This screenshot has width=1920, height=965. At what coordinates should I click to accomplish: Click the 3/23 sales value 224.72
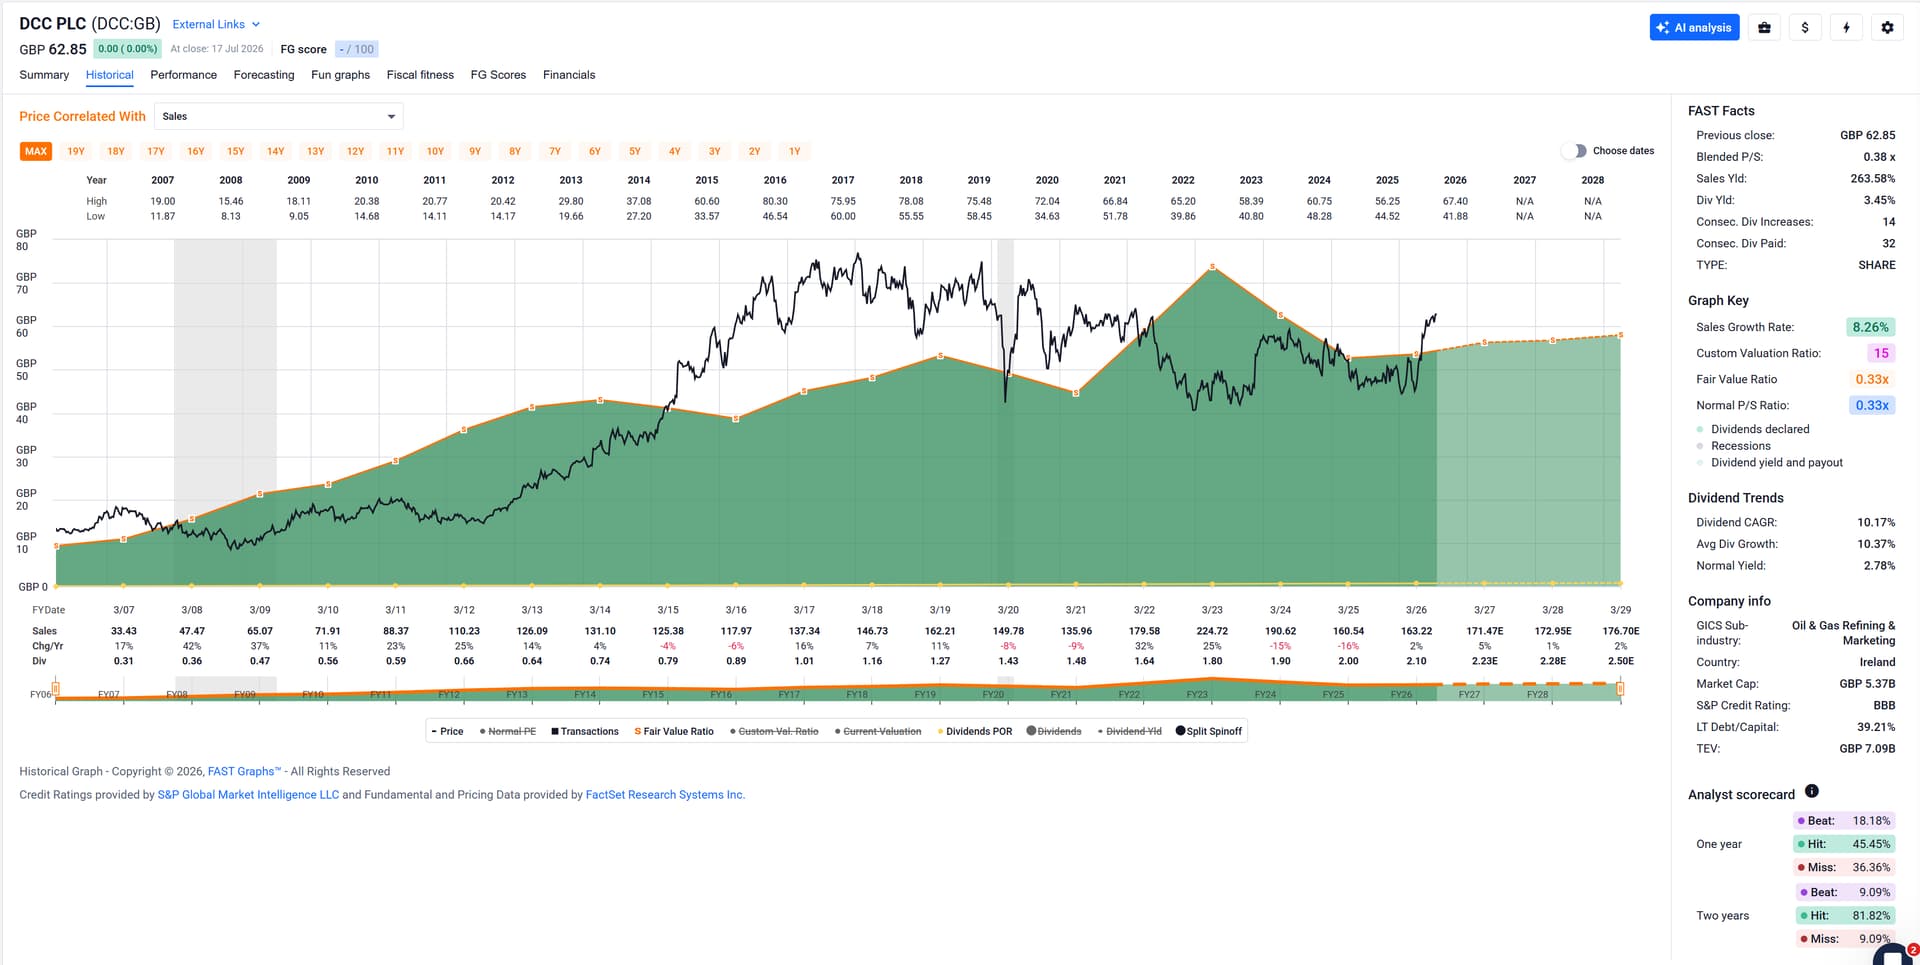1212,631
